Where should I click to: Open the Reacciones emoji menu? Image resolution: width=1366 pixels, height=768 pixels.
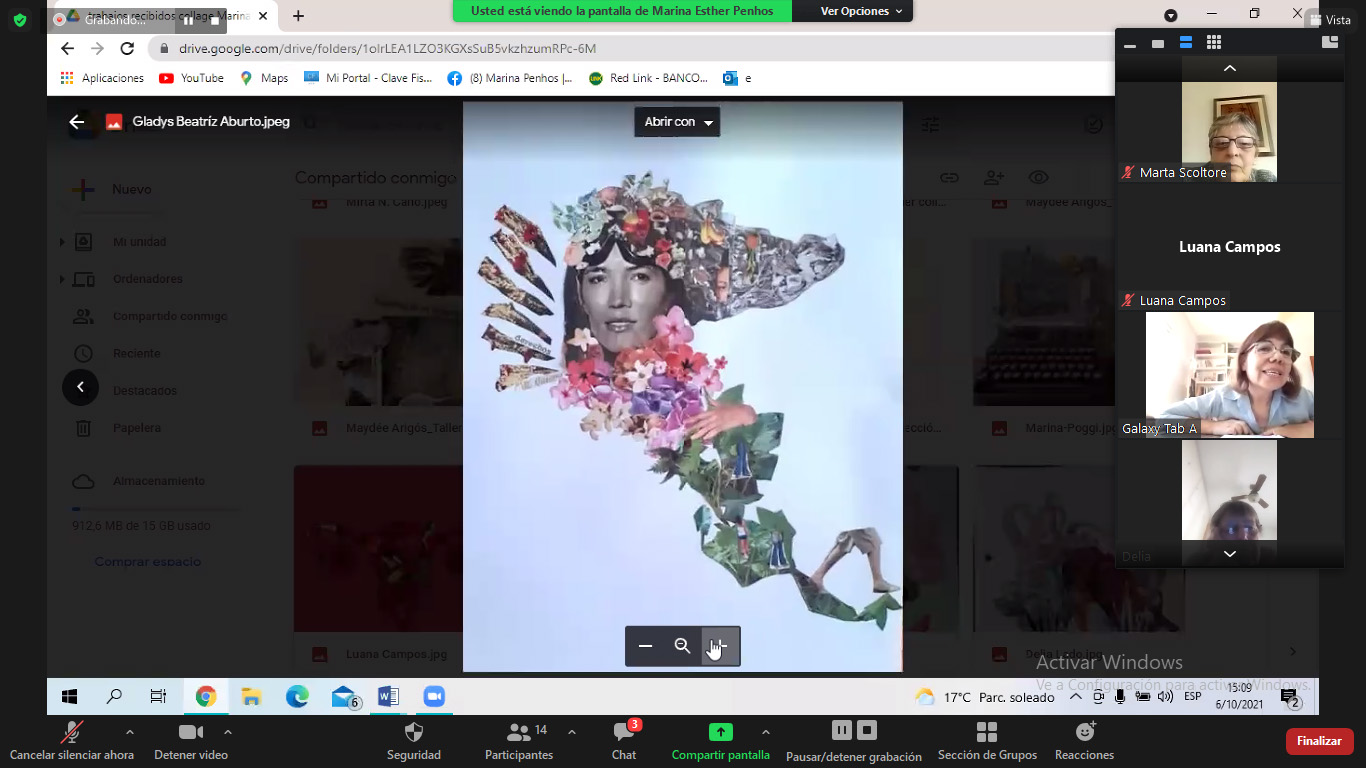pos(1084,732)
